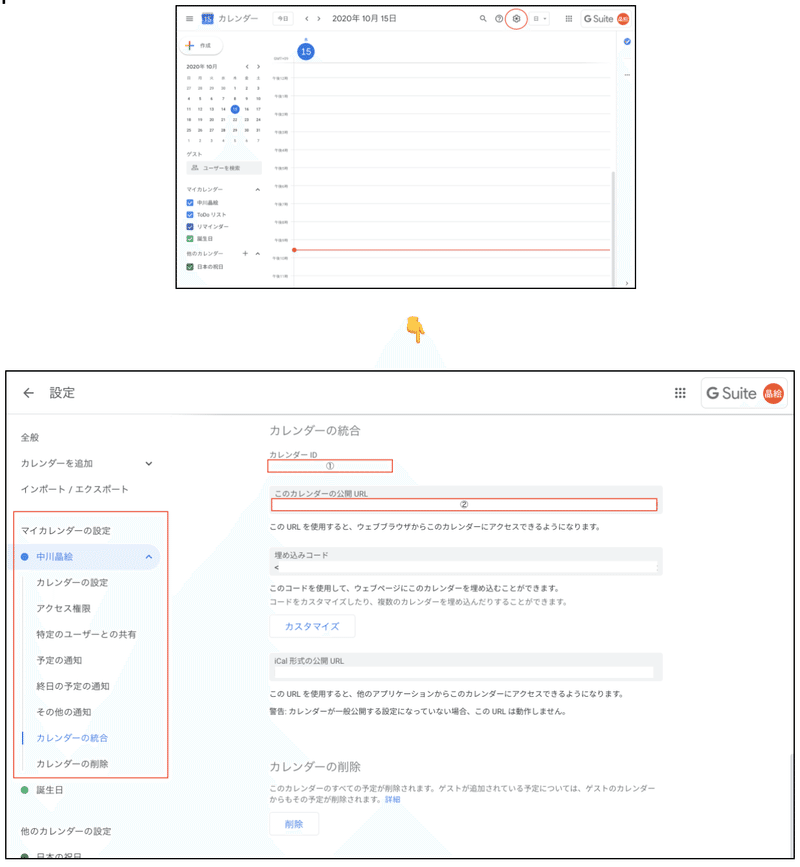
Task: Click the マイカレンダーの設定 heading
Action: [66, 531]
